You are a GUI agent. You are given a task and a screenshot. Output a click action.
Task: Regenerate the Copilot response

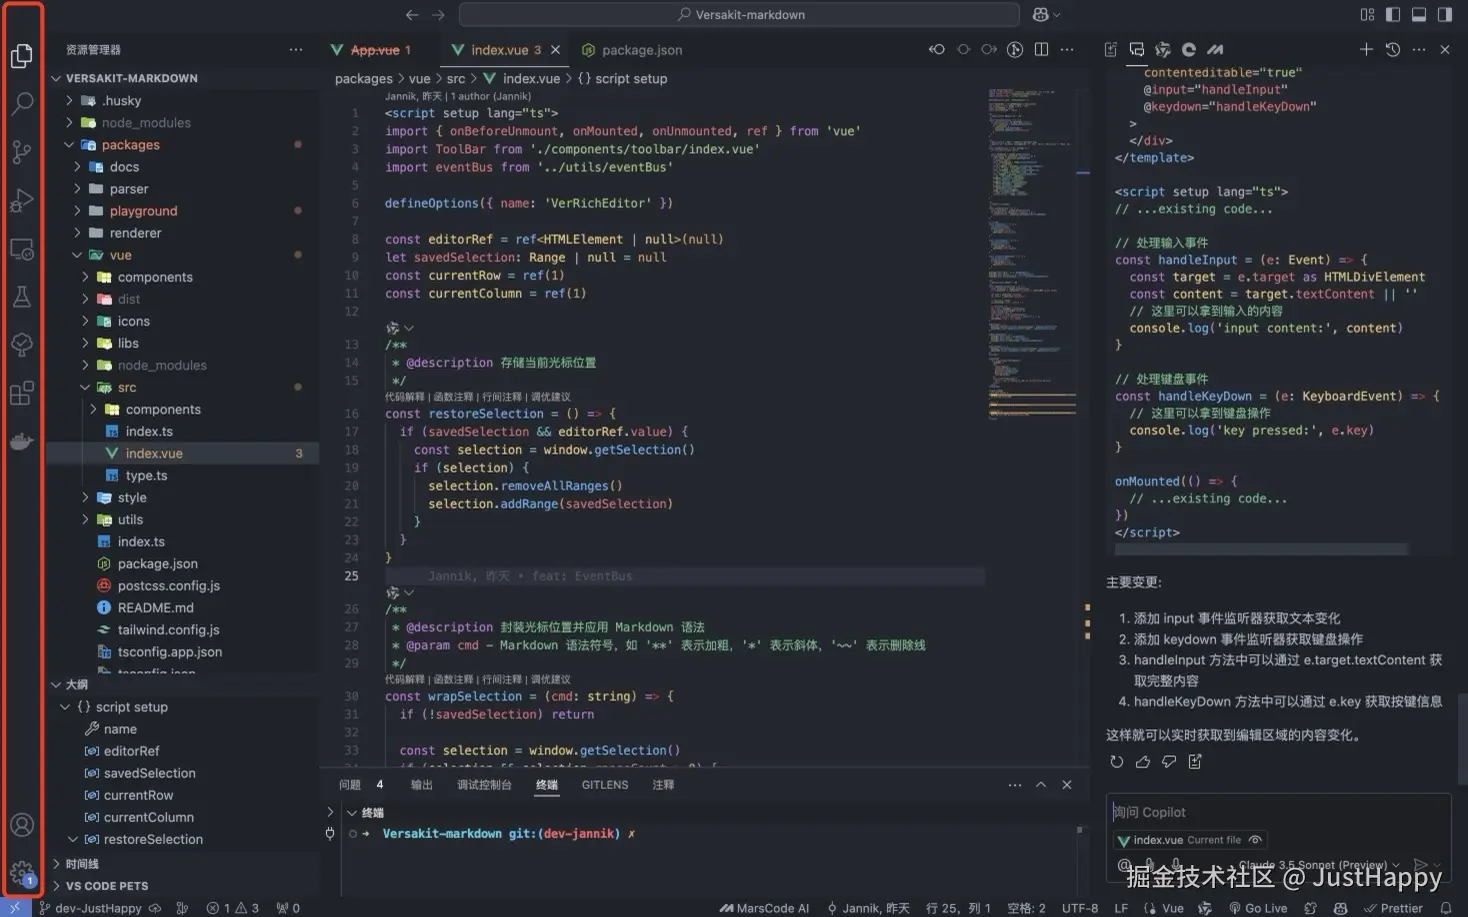tap(1117, 762)
